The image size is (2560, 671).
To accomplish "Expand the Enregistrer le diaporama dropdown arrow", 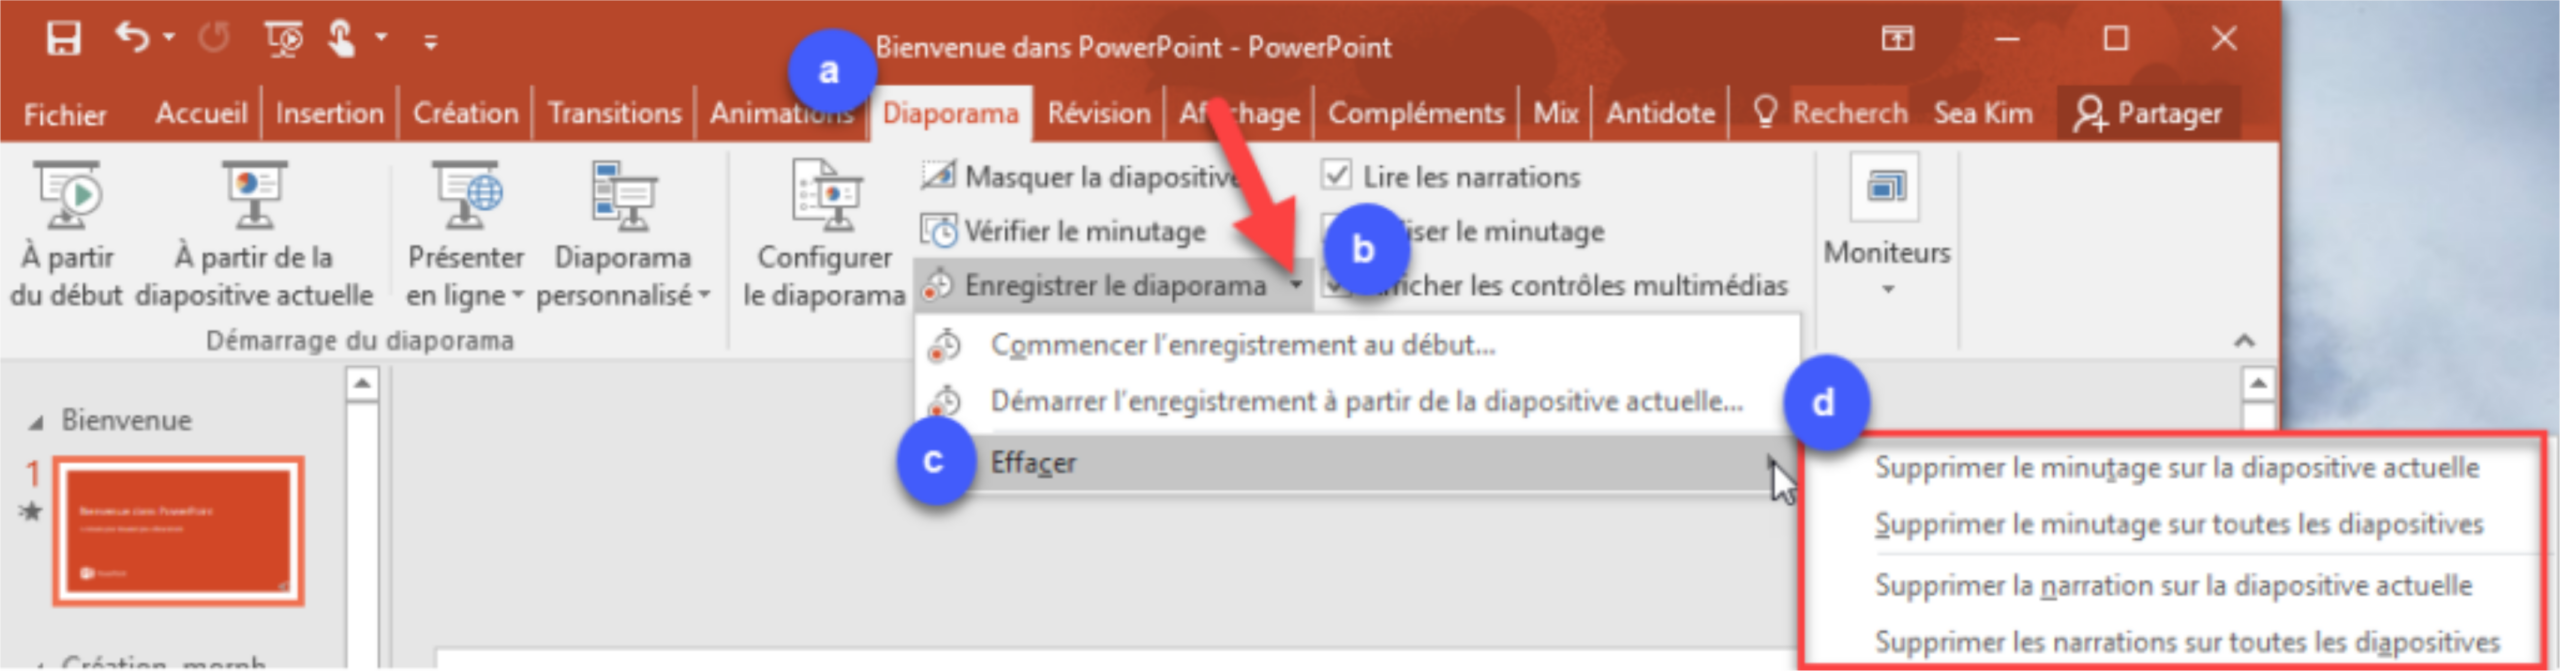I will [x=1296, y=286].
